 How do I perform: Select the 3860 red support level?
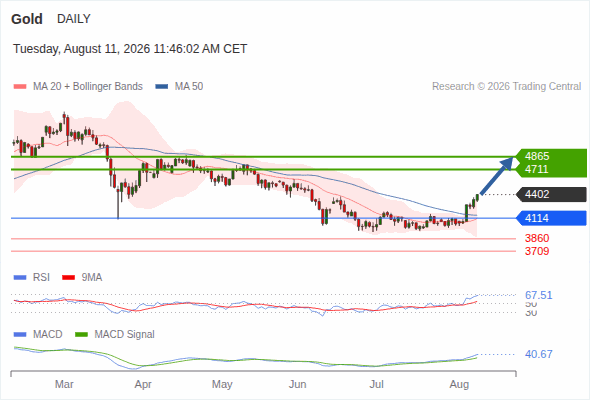pyautogui.click(x=537, y=238)
